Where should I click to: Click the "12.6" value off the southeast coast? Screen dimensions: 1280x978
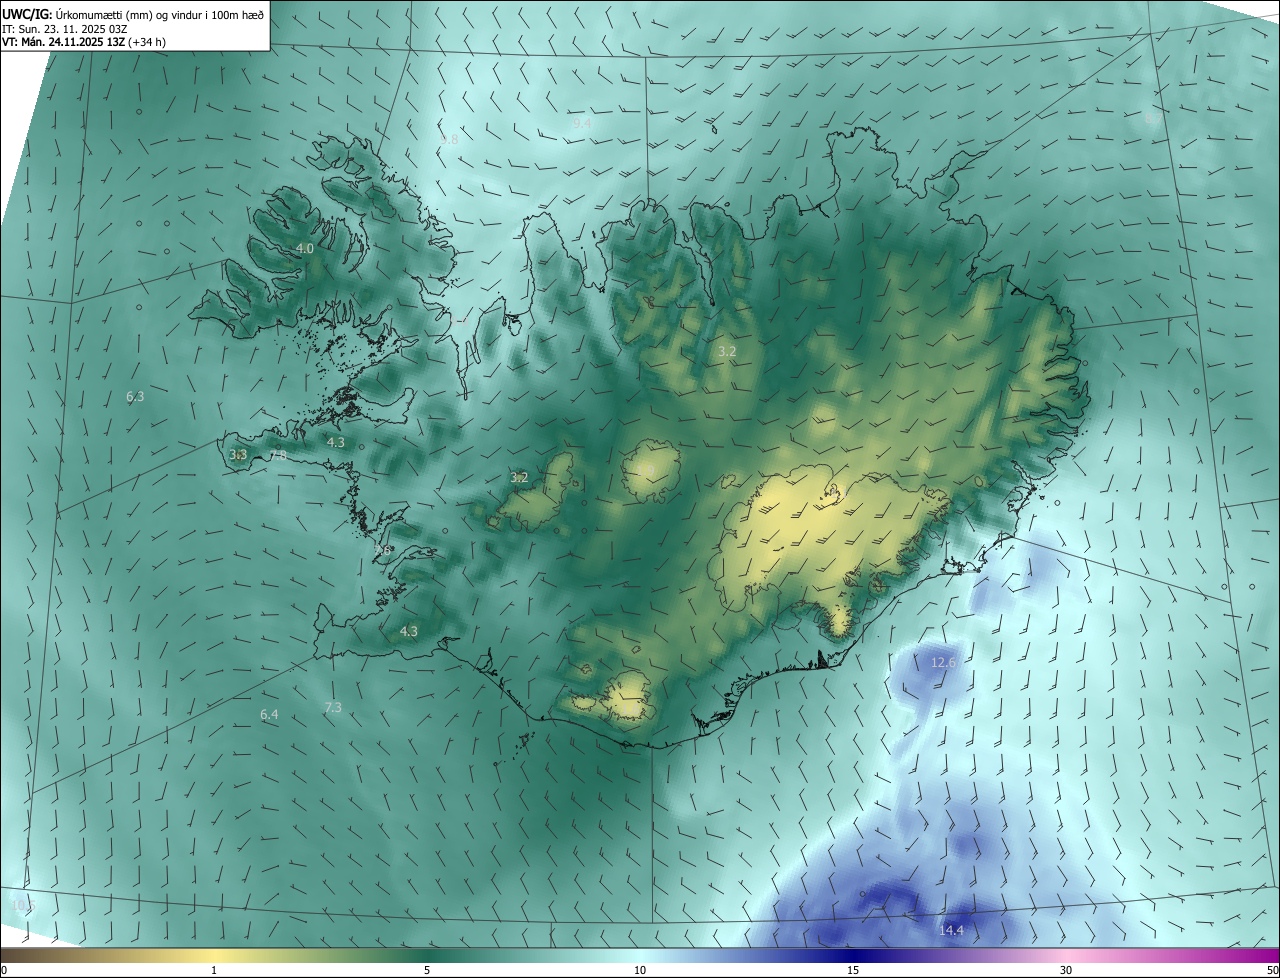[944, 663]
